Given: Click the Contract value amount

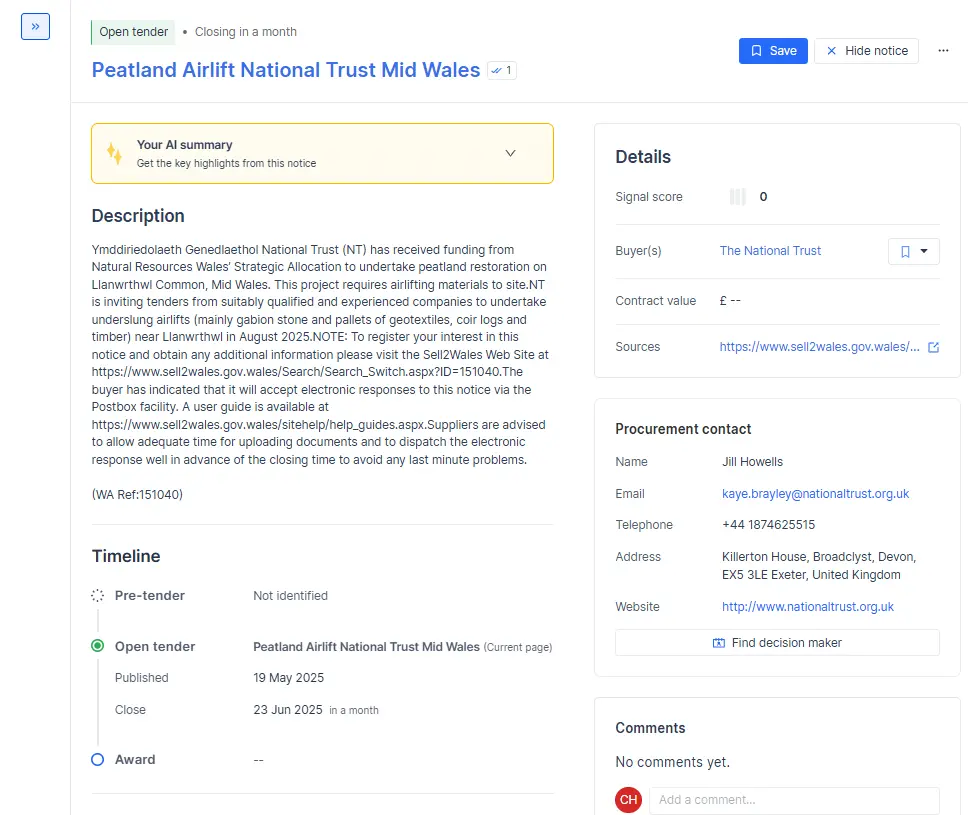Looking at the screenshot, I should click(x=730, y=301).
